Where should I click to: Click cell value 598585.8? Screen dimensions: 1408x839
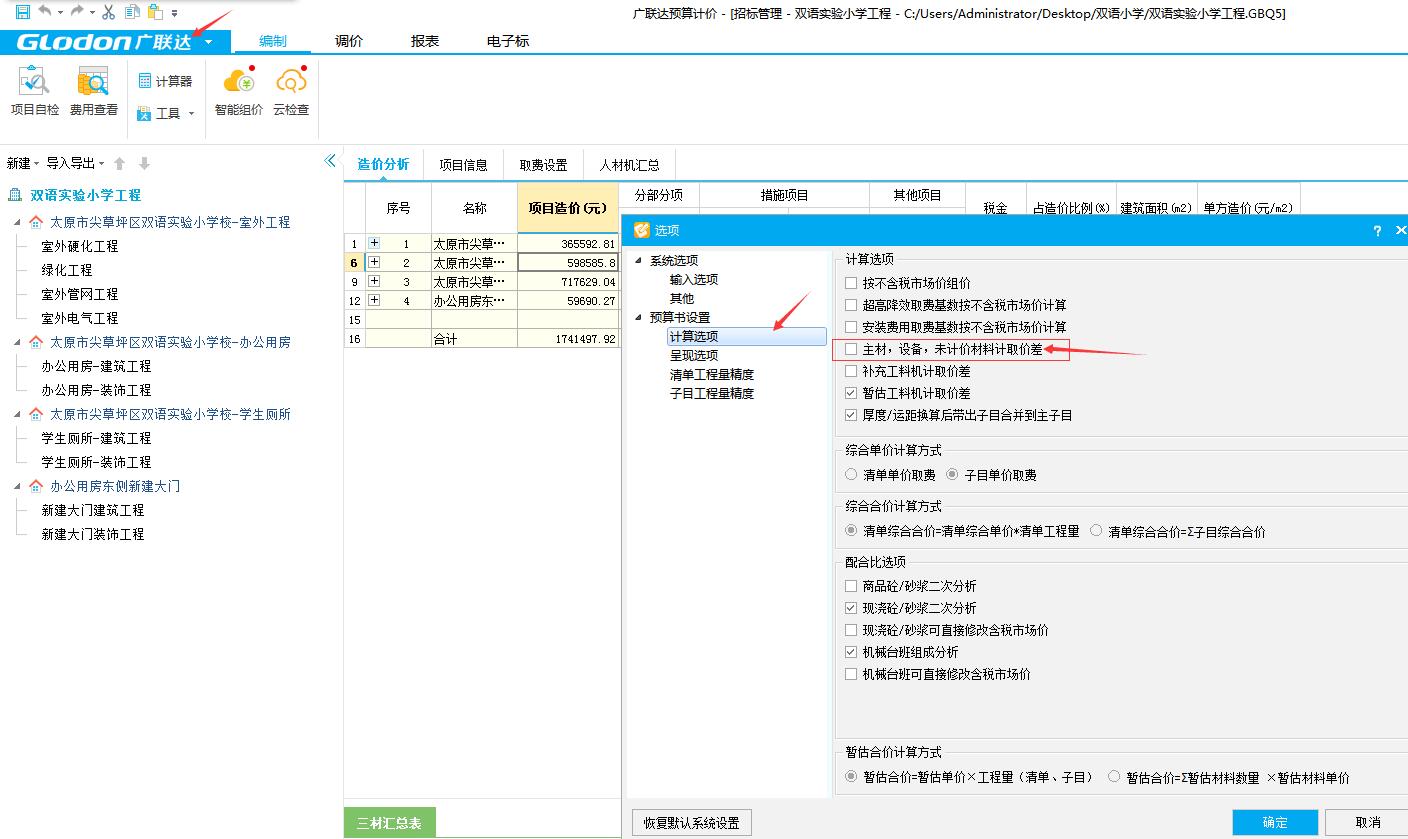point(568,263)
